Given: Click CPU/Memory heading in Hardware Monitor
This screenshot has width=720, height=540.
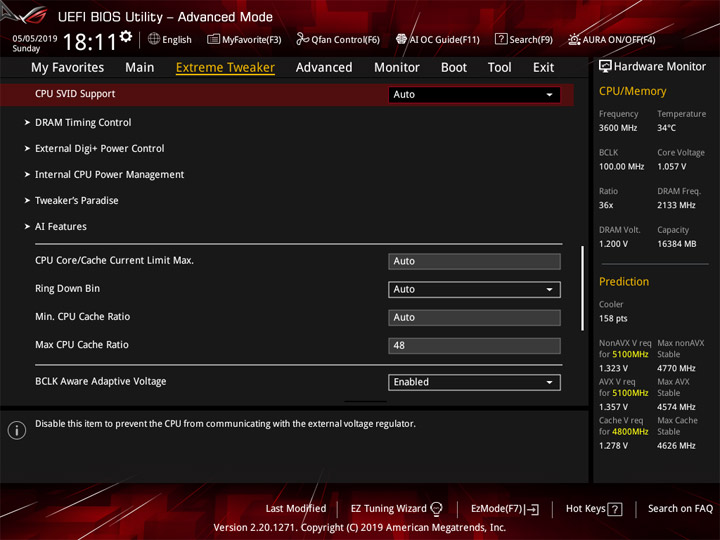Looking at the screenshot, I should coord(632,91).
